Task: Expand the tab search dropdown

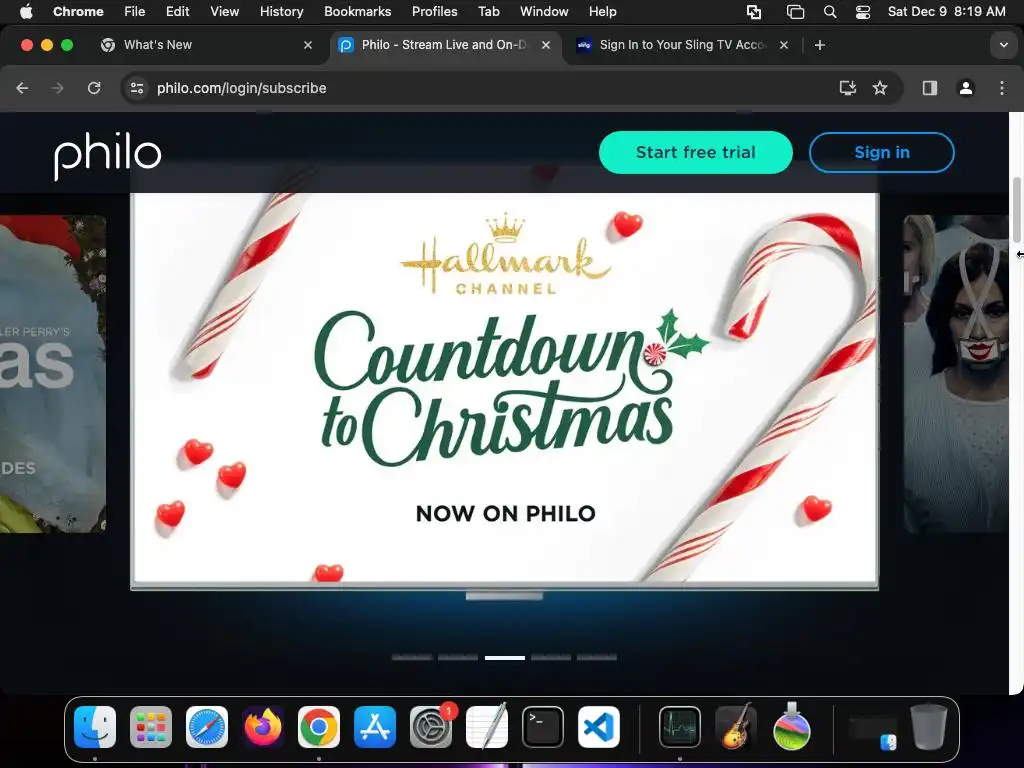Action: [1004, 45]
